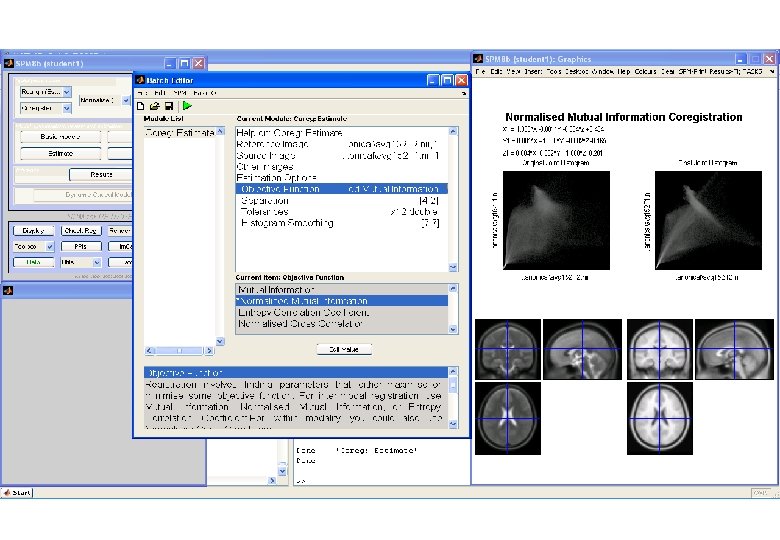
Task: Click the right-side axial brain slice
Action: click(660, 418)
